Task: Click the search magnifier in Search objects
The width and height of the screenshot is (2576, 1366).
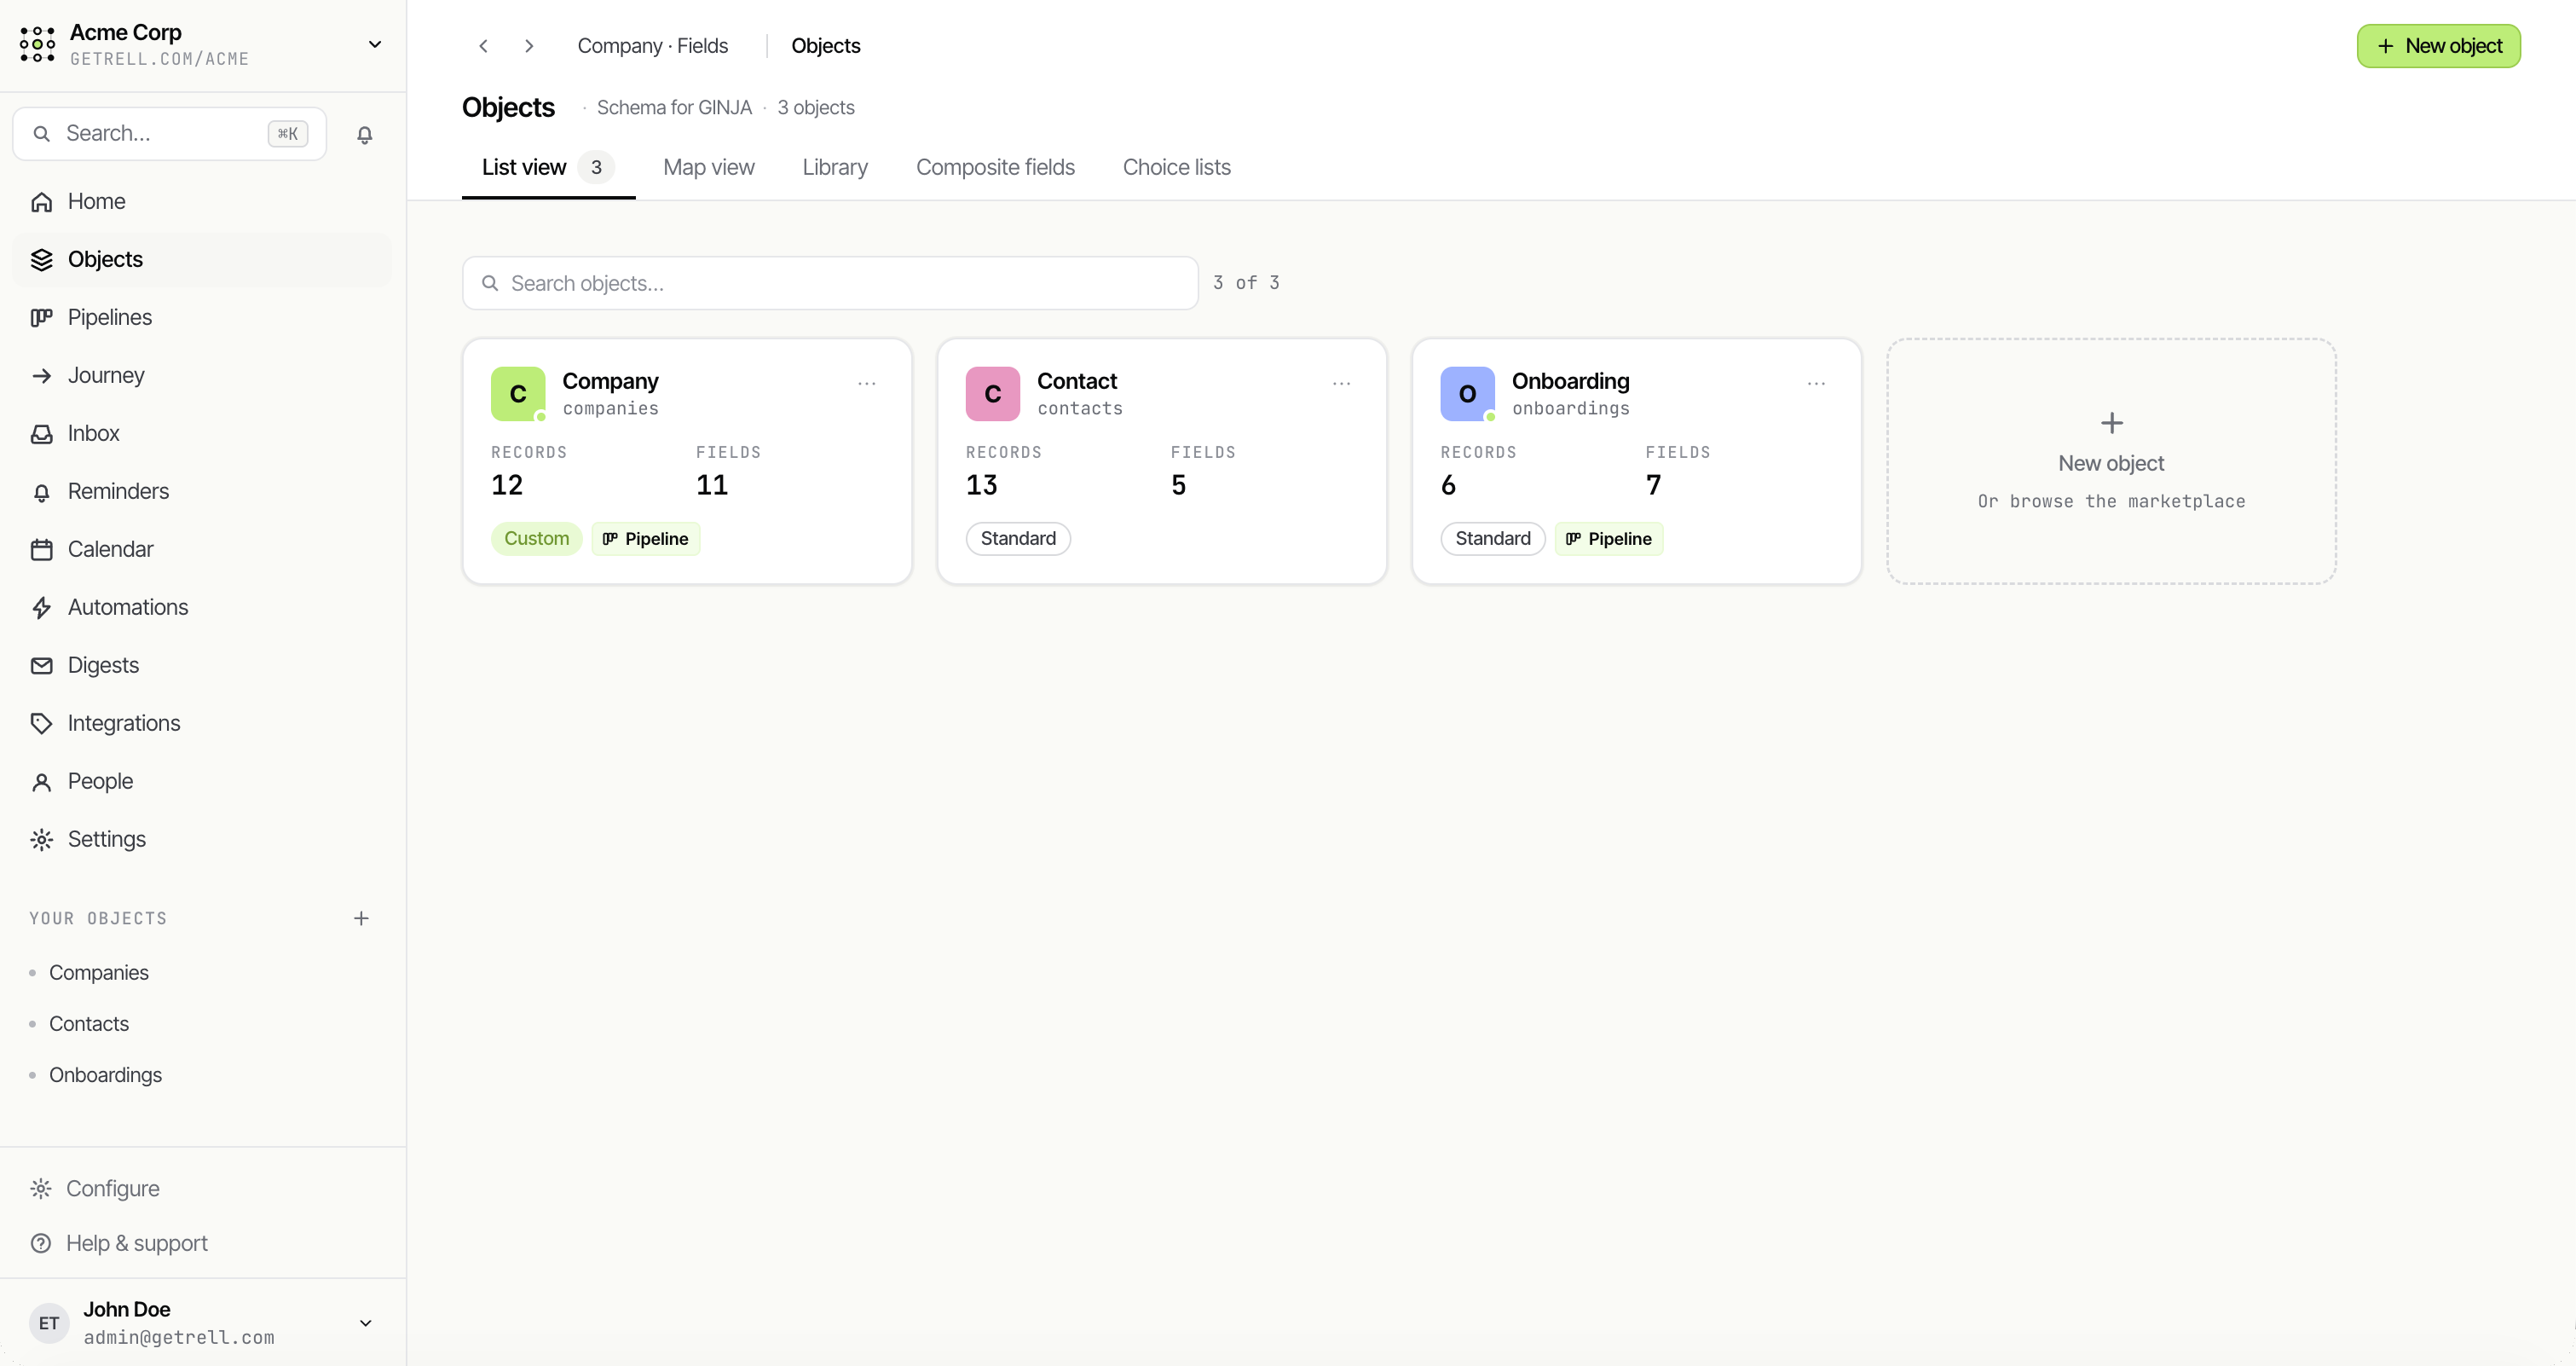Action: click(490, 283)
